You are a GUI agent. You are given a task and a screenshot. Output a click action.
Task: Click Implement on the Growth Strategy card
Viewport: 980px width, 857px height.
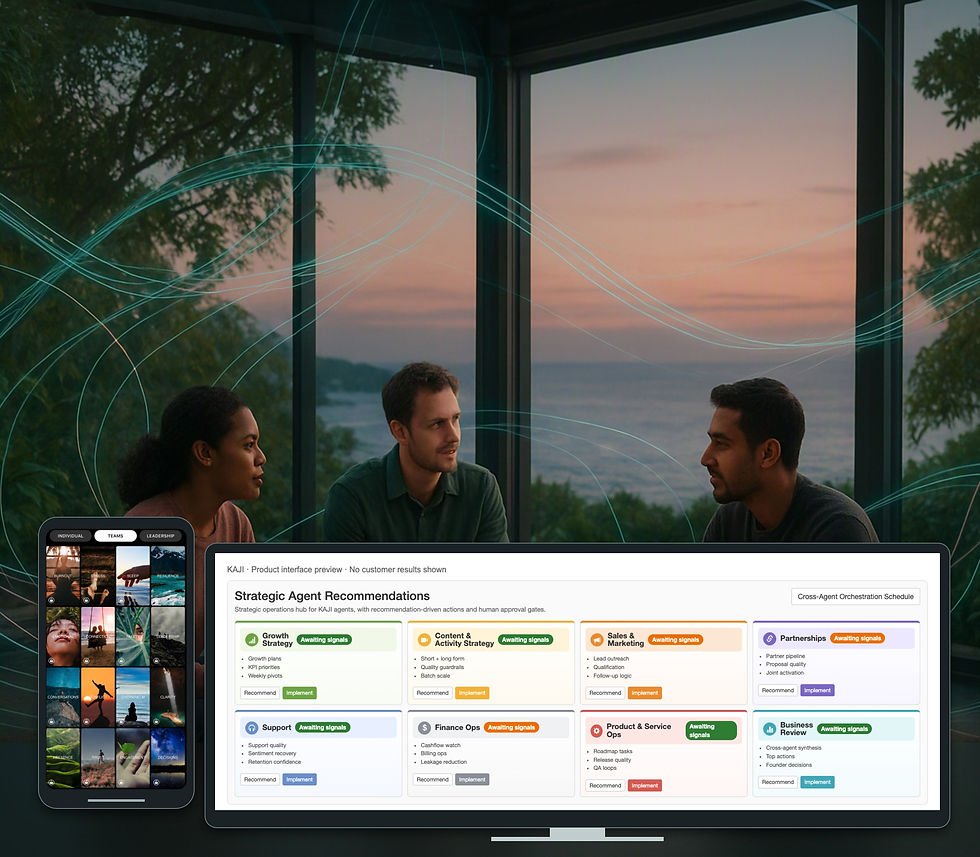click(299, 693)
